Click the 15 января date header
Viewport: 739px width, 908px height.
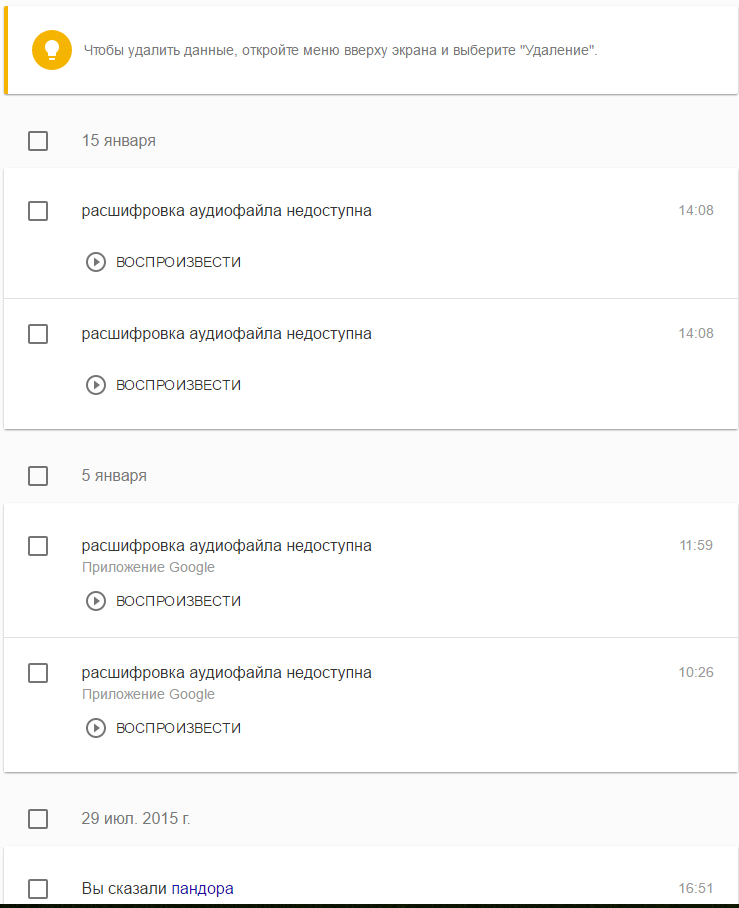119,141
